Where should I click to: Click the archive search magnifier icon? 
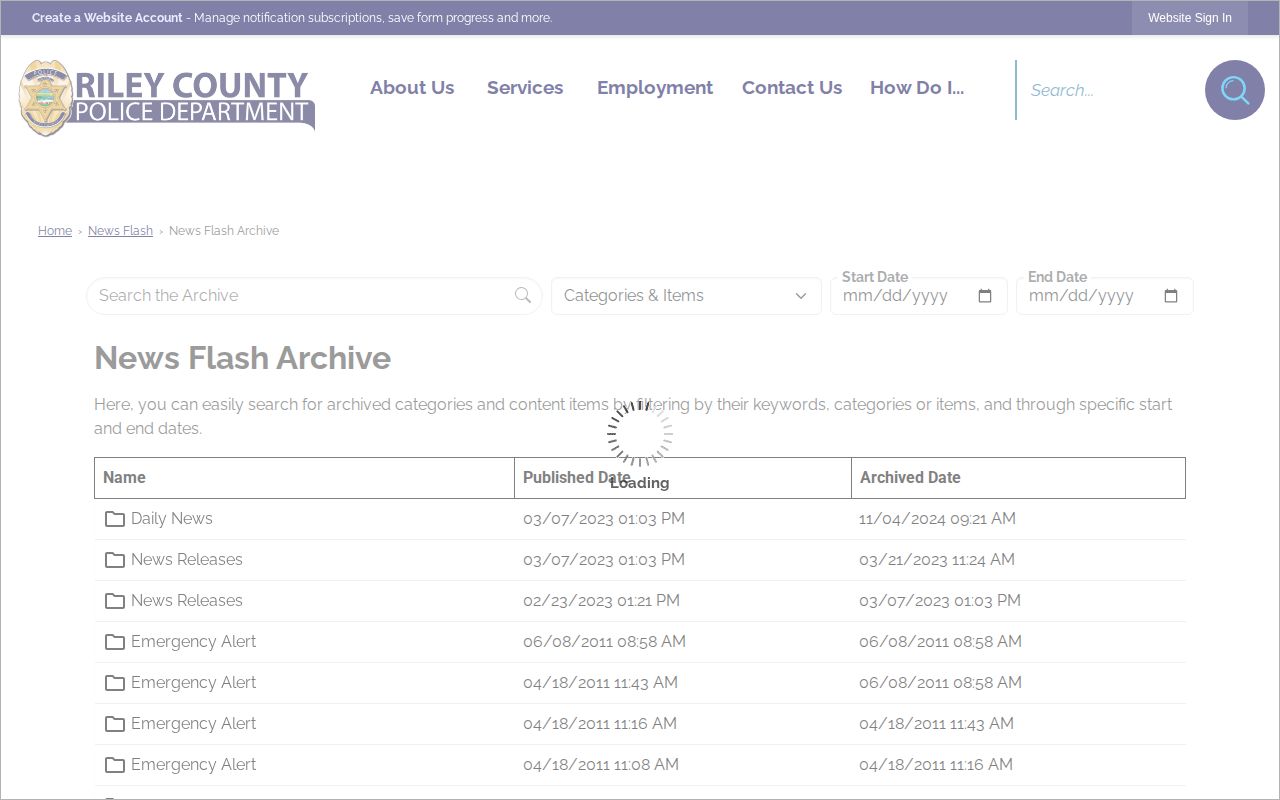[x=523, y=295]
